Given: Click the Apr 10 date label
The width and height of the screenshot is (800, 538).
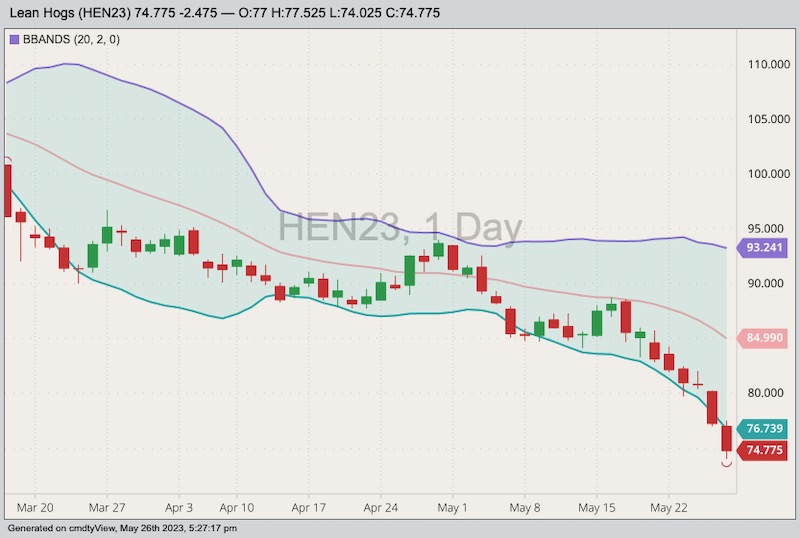Looking at the screenshot, I should [237, 507].
